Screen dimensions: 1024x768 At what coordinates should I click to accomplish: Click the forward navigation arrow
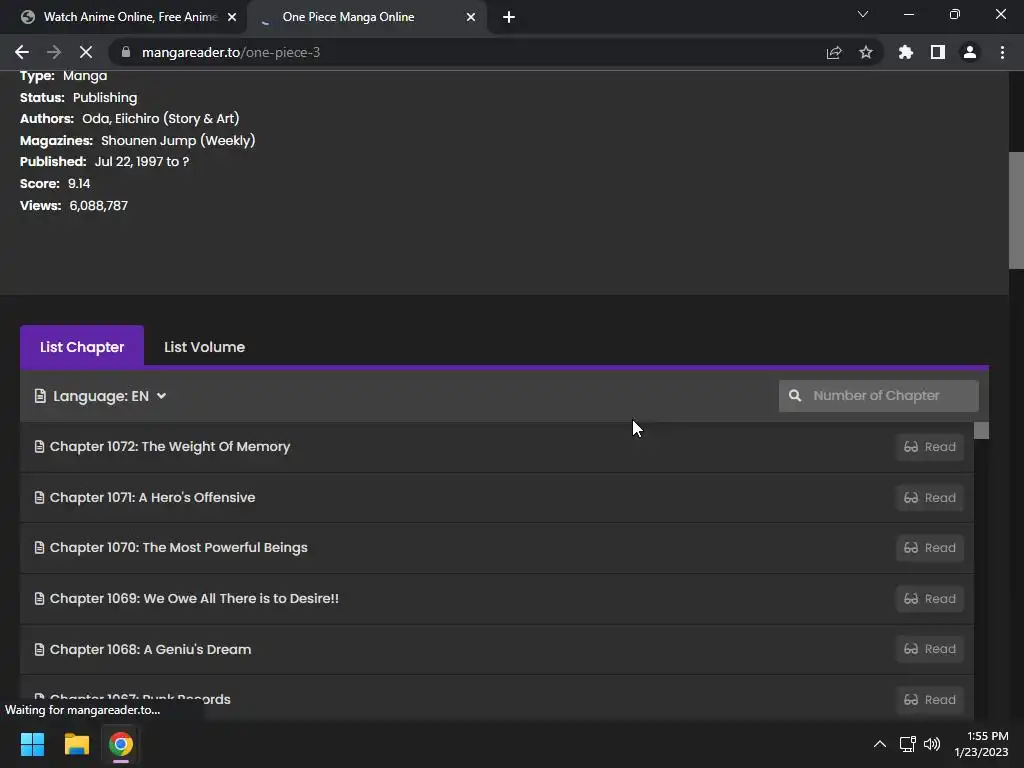54,52
